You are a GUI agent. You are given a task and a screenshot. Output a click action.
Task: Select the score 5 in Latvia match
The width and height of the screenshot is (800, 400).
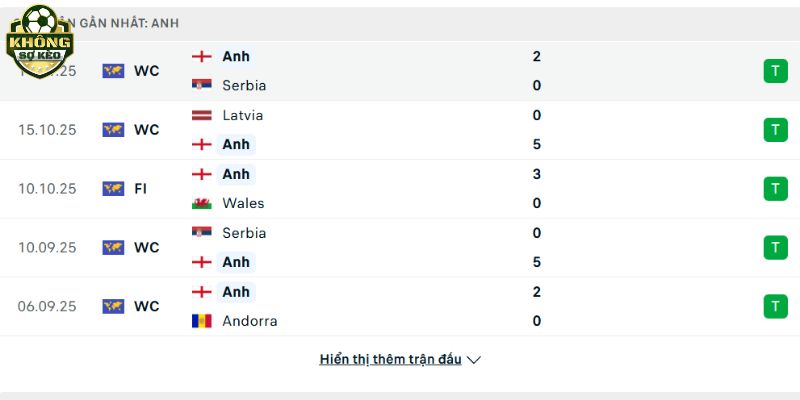coord(537,144)
